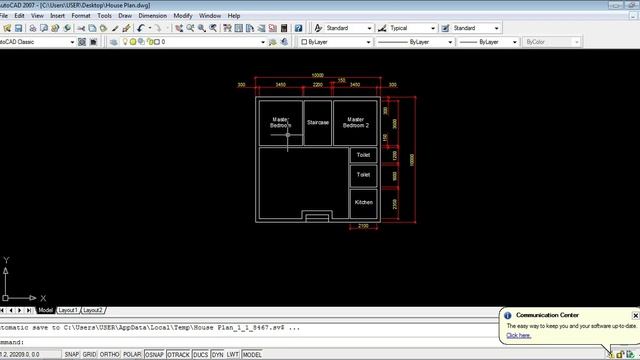Viewport: 640px width, 360px height.
Task: Open the Workspace Settings icon
Action: click(x=82, y=42)
